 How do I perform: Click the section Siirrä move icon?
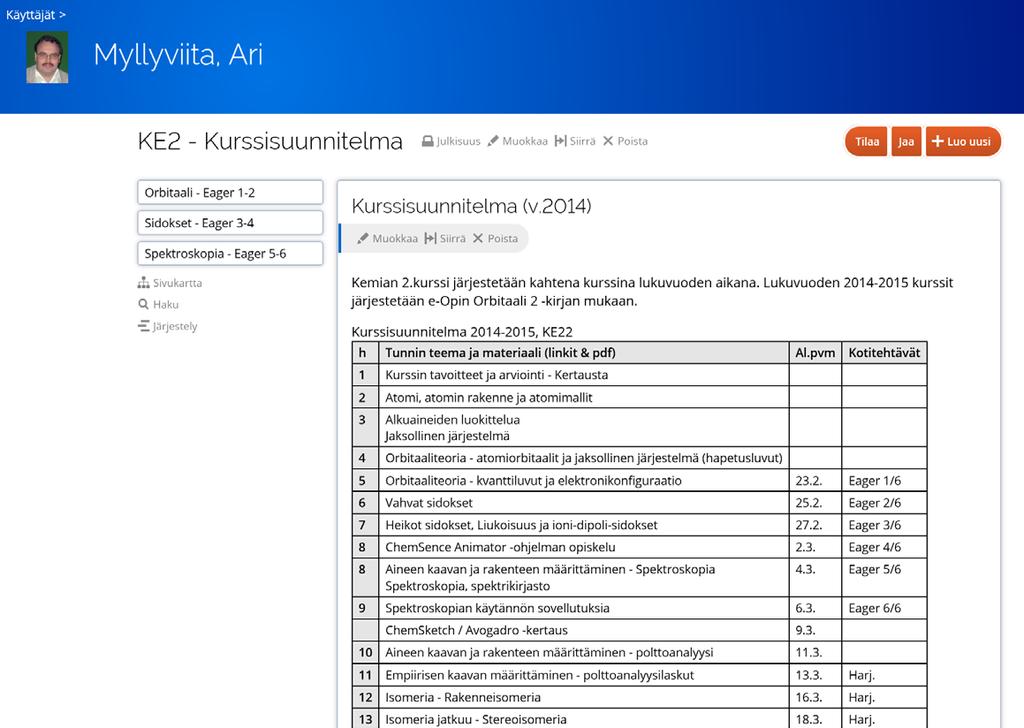(430, 238)
